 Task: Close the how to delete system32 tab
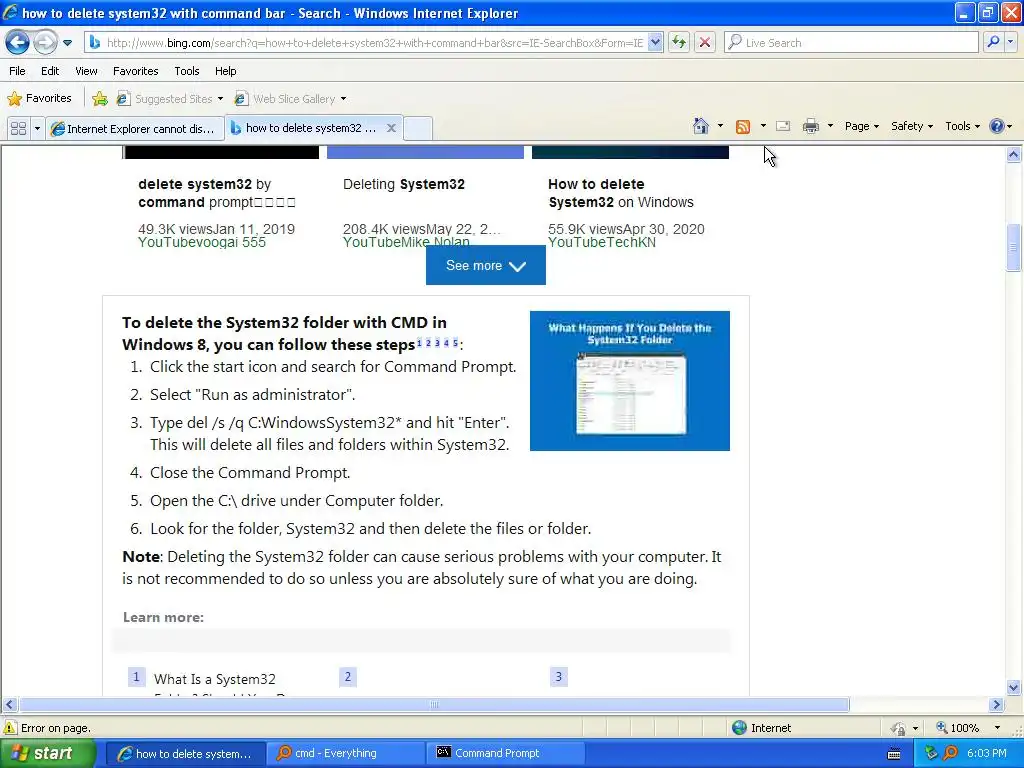(x=391, y=128)
